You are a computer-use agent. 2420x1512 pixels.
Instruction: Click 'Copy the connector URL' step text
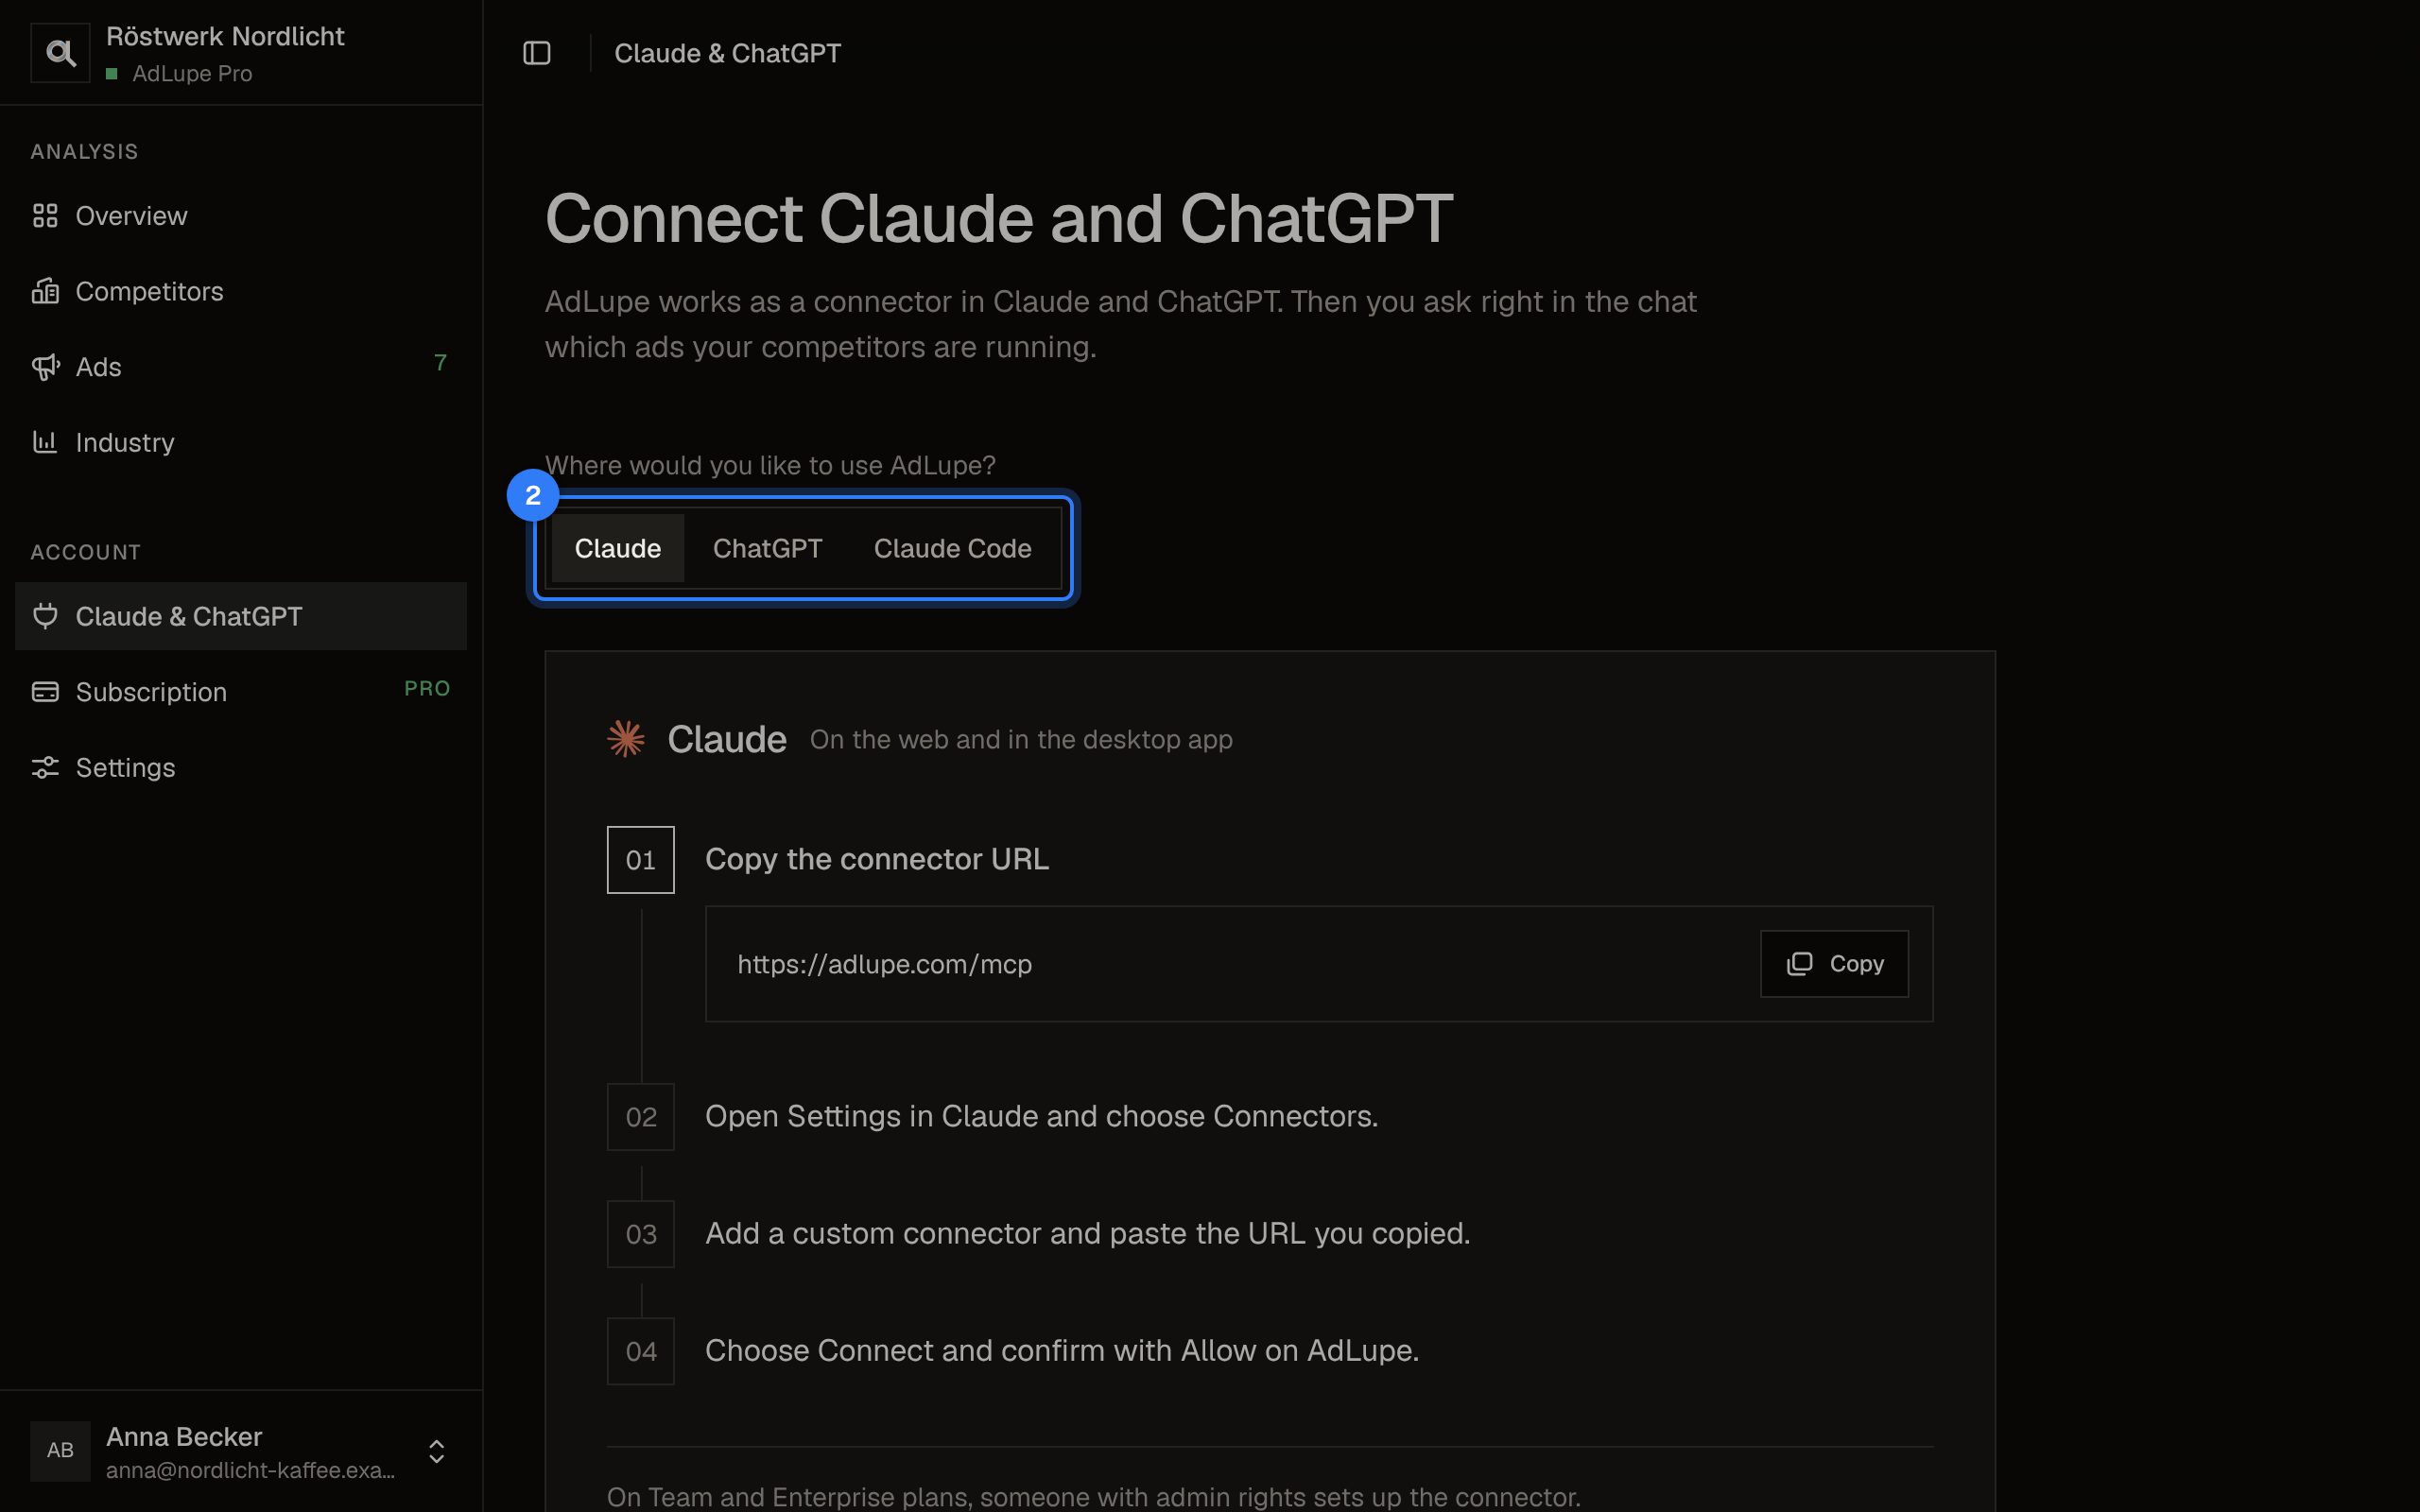(x=877, y=859)
